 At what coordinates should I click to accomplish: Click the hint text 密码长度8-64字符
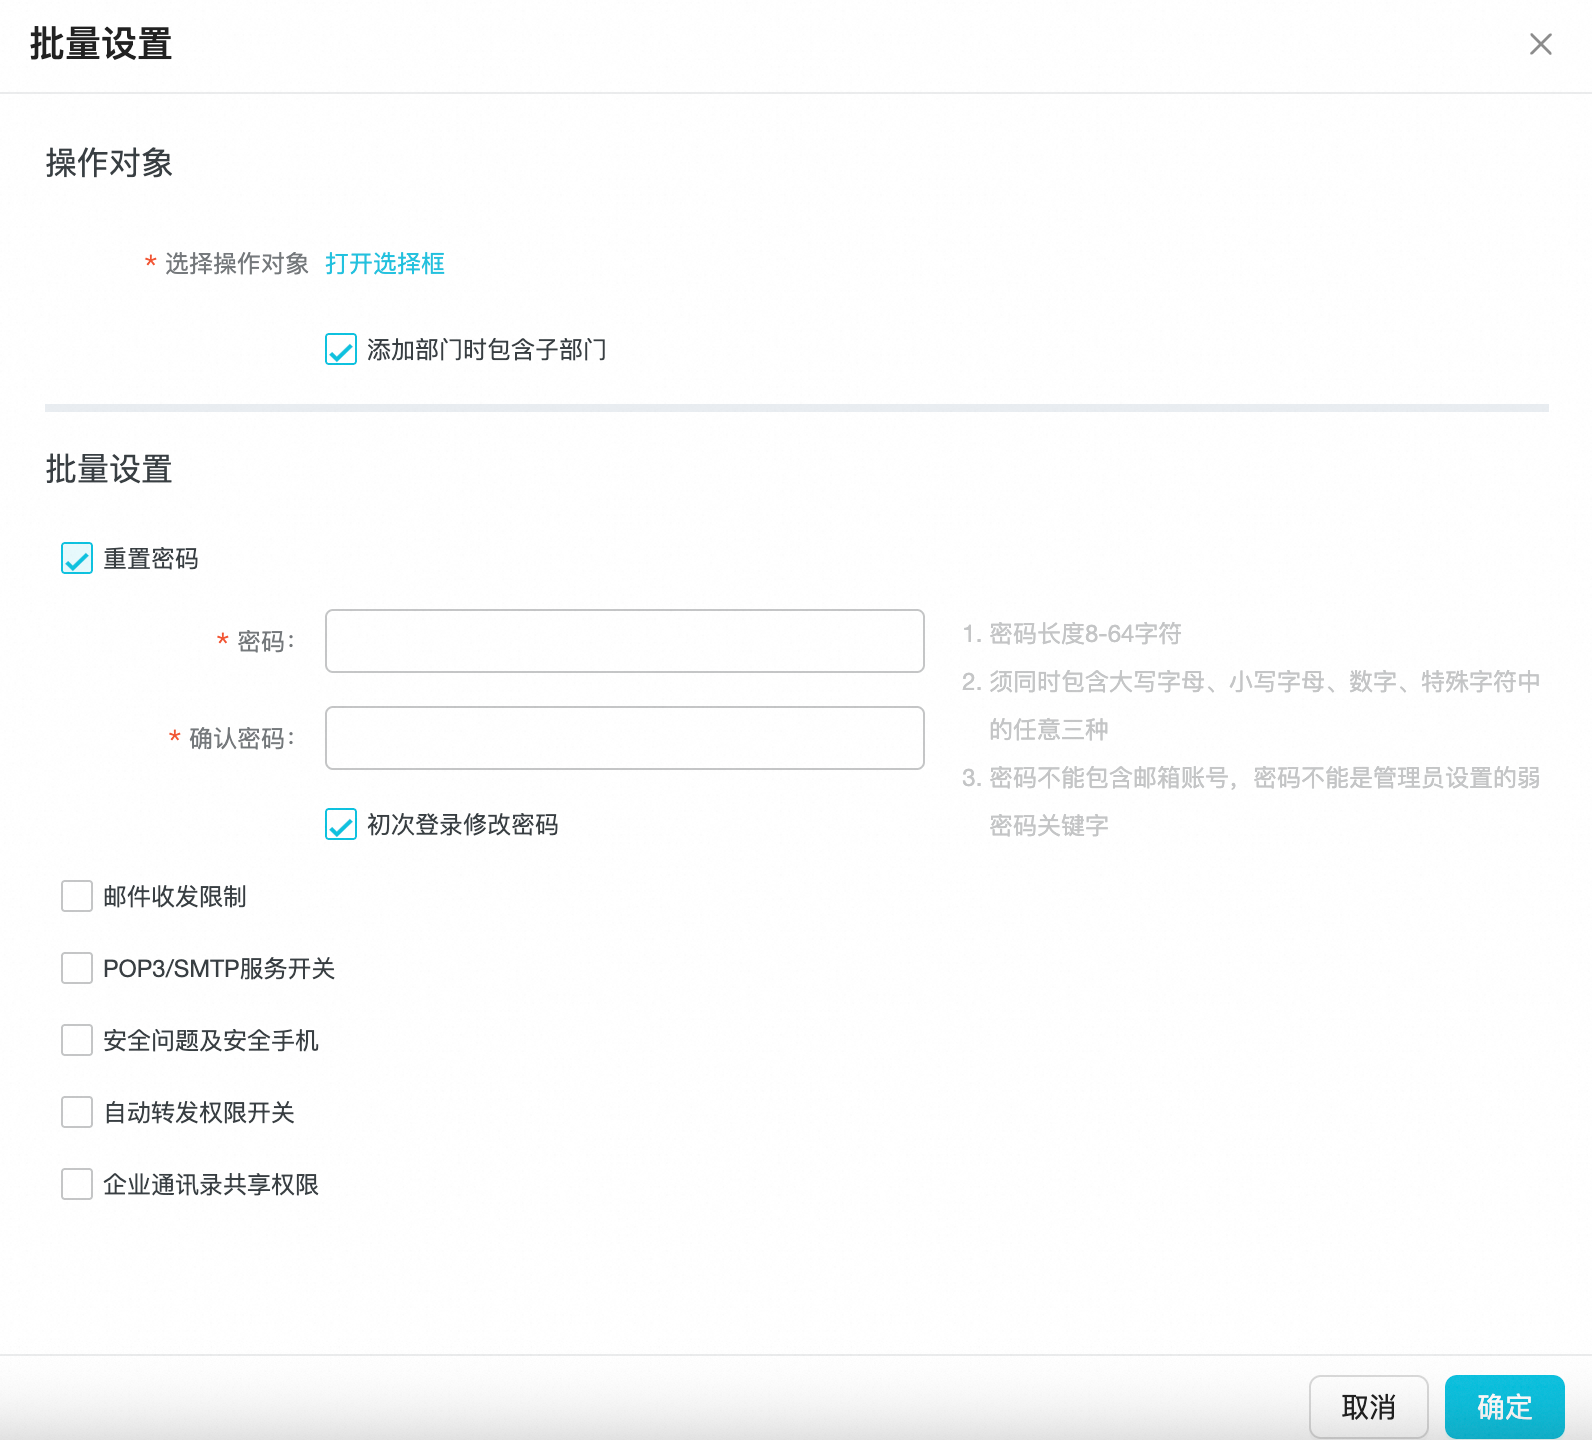(x=1085, y=634)
